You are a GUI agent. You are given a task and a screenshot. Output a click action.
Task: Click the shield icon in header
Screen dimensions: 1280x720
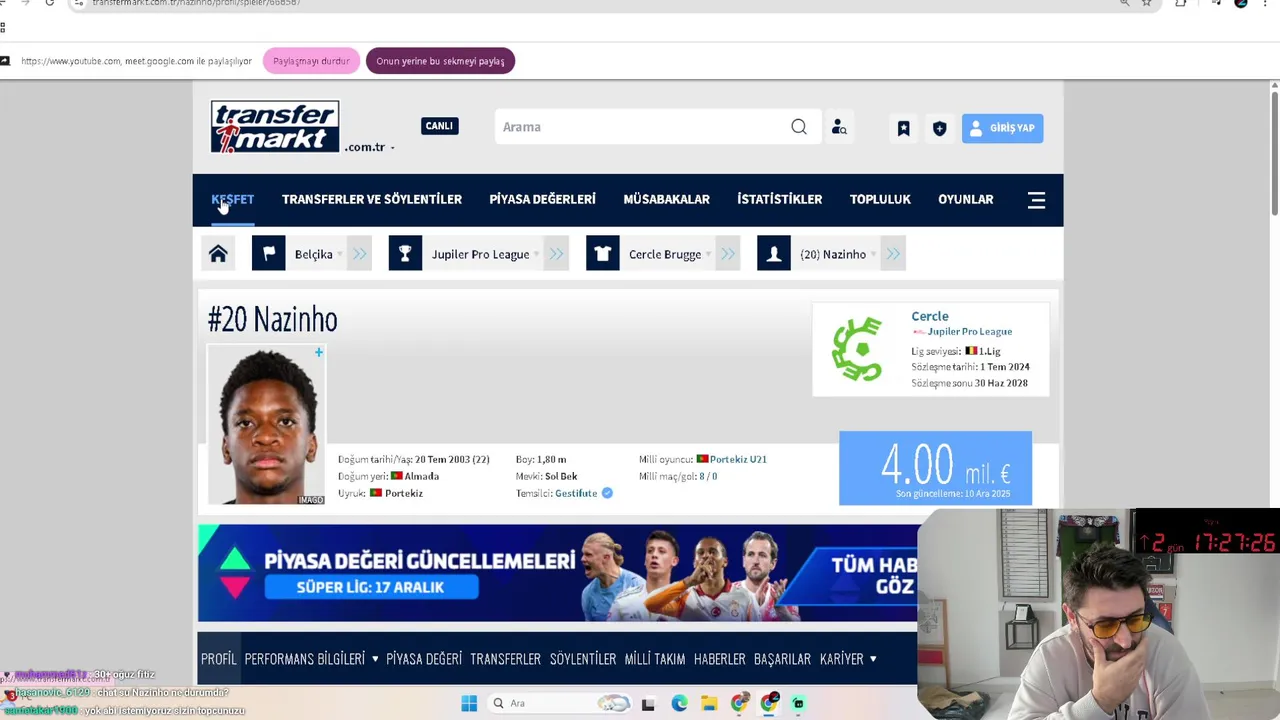[x=939, y=128]
